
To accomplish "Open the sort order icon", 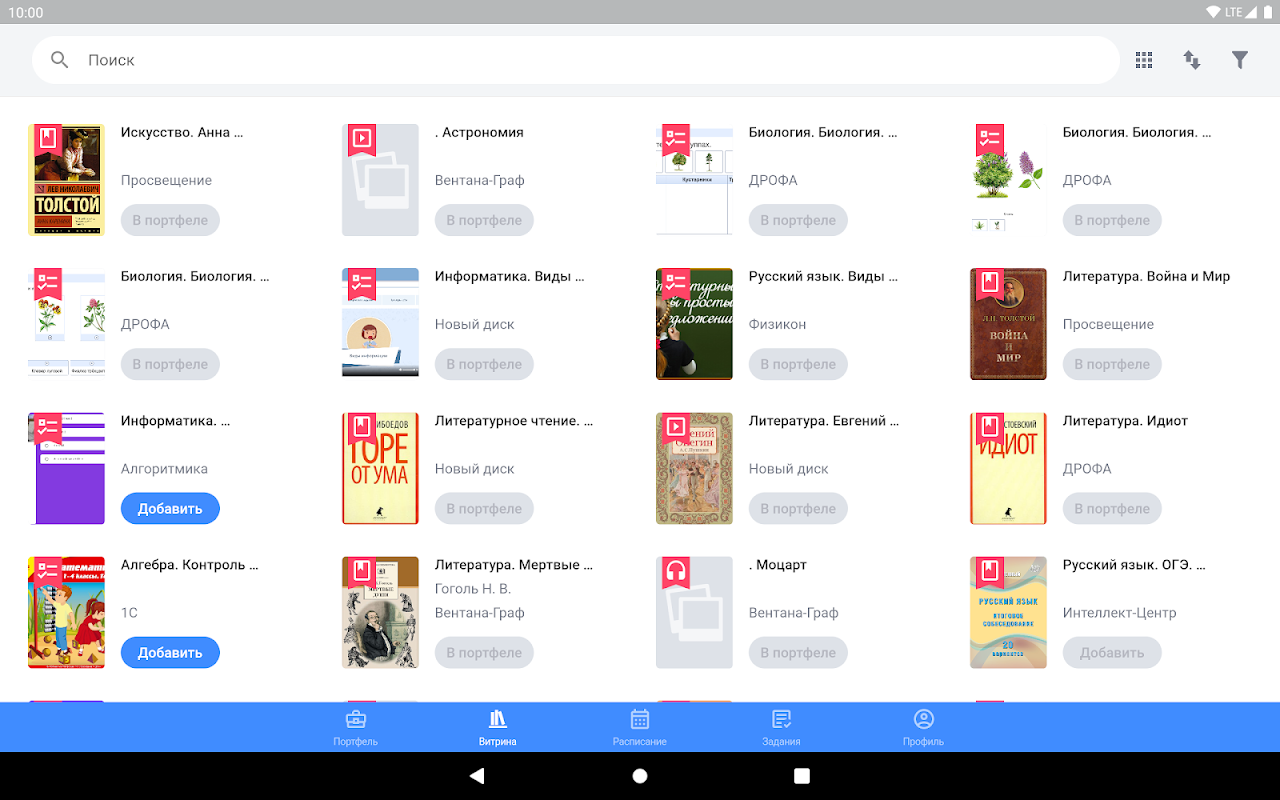I will [x=1192, y=60].
